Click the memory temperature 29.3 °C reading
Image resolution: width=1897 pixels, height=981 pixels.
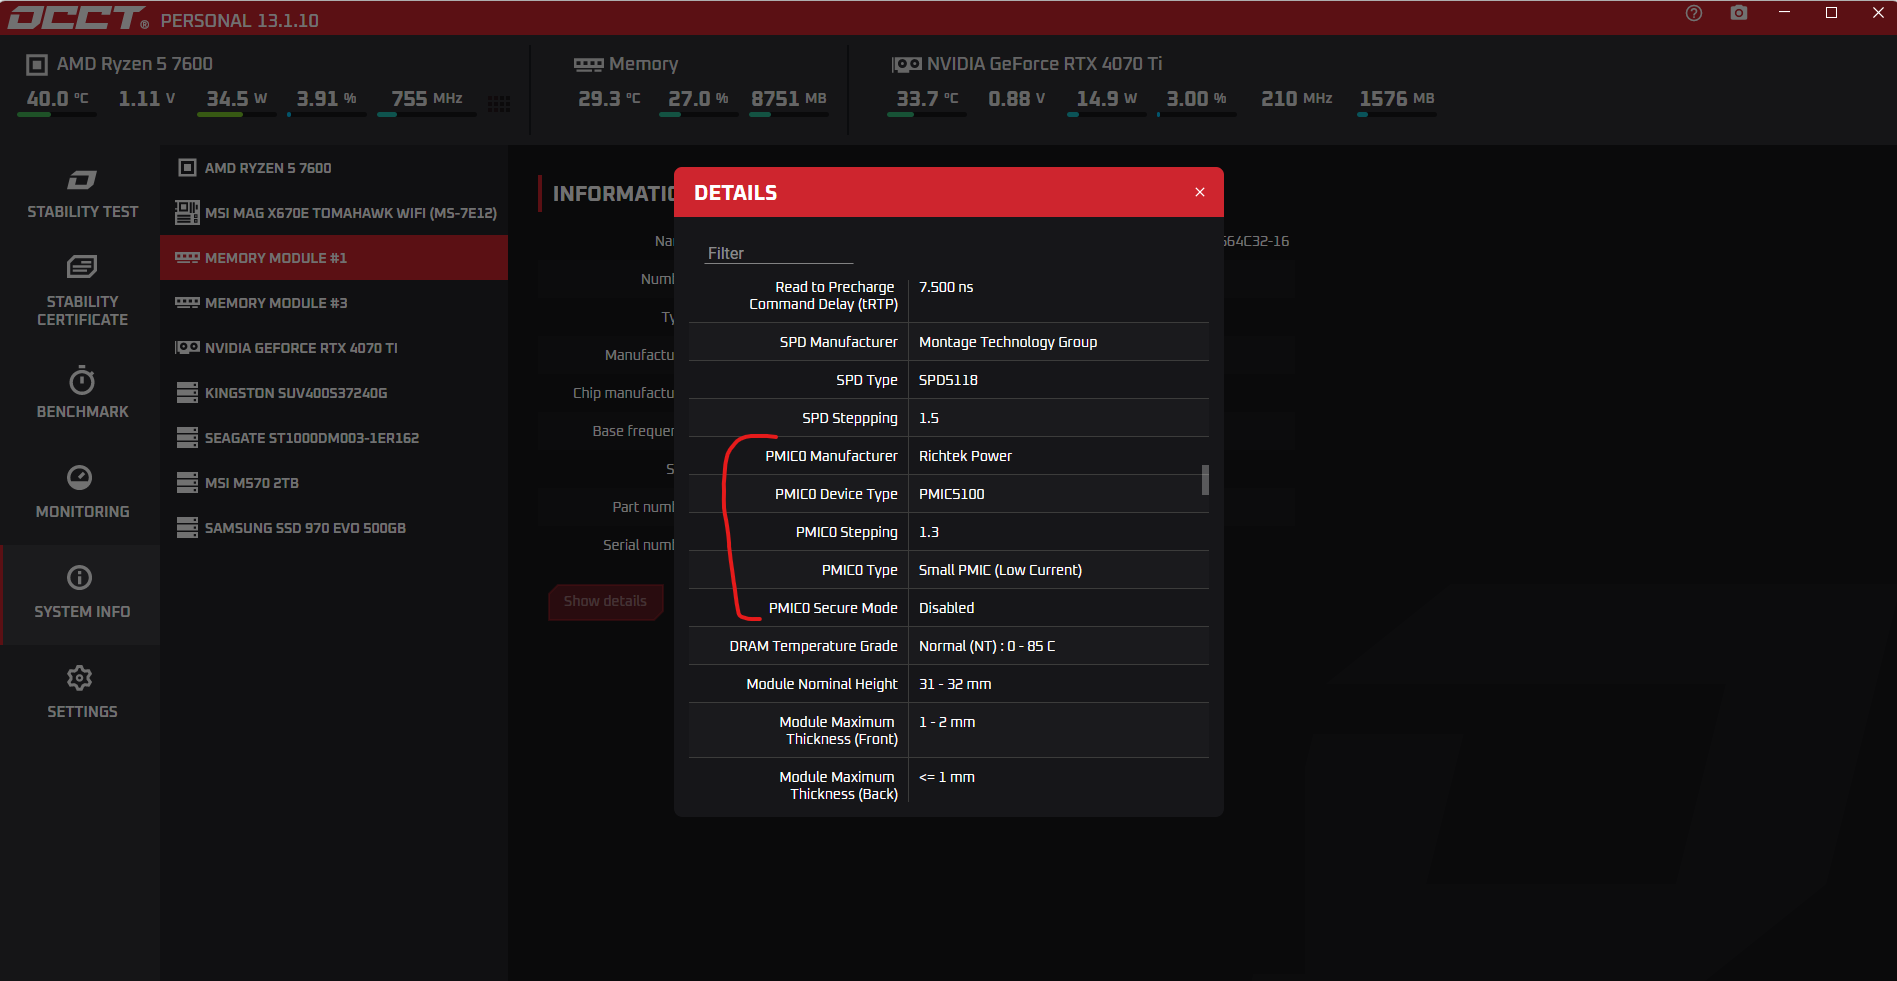(609, 99)
